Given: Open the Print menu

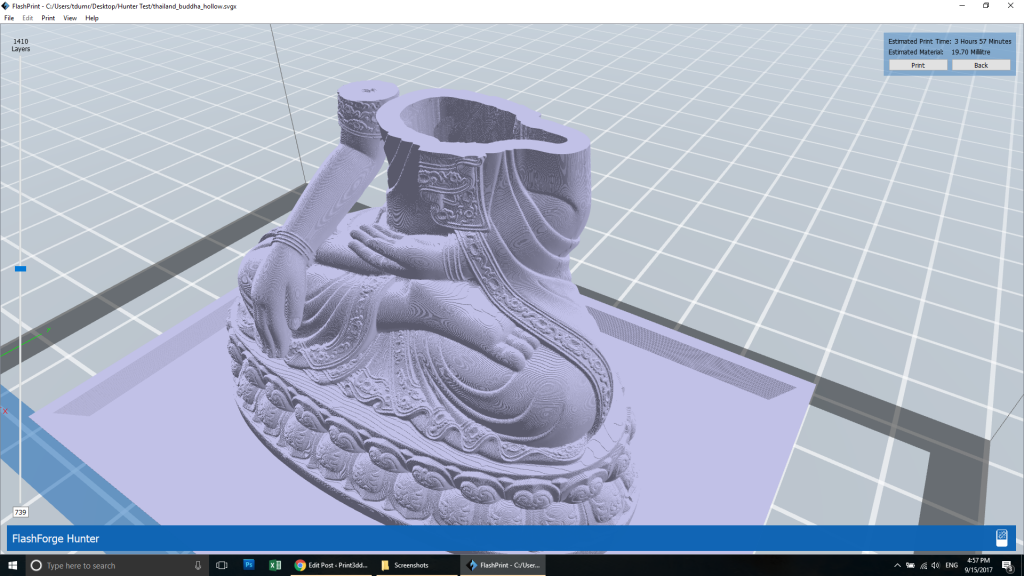Looking at the screenshot, I should point(48,18).
